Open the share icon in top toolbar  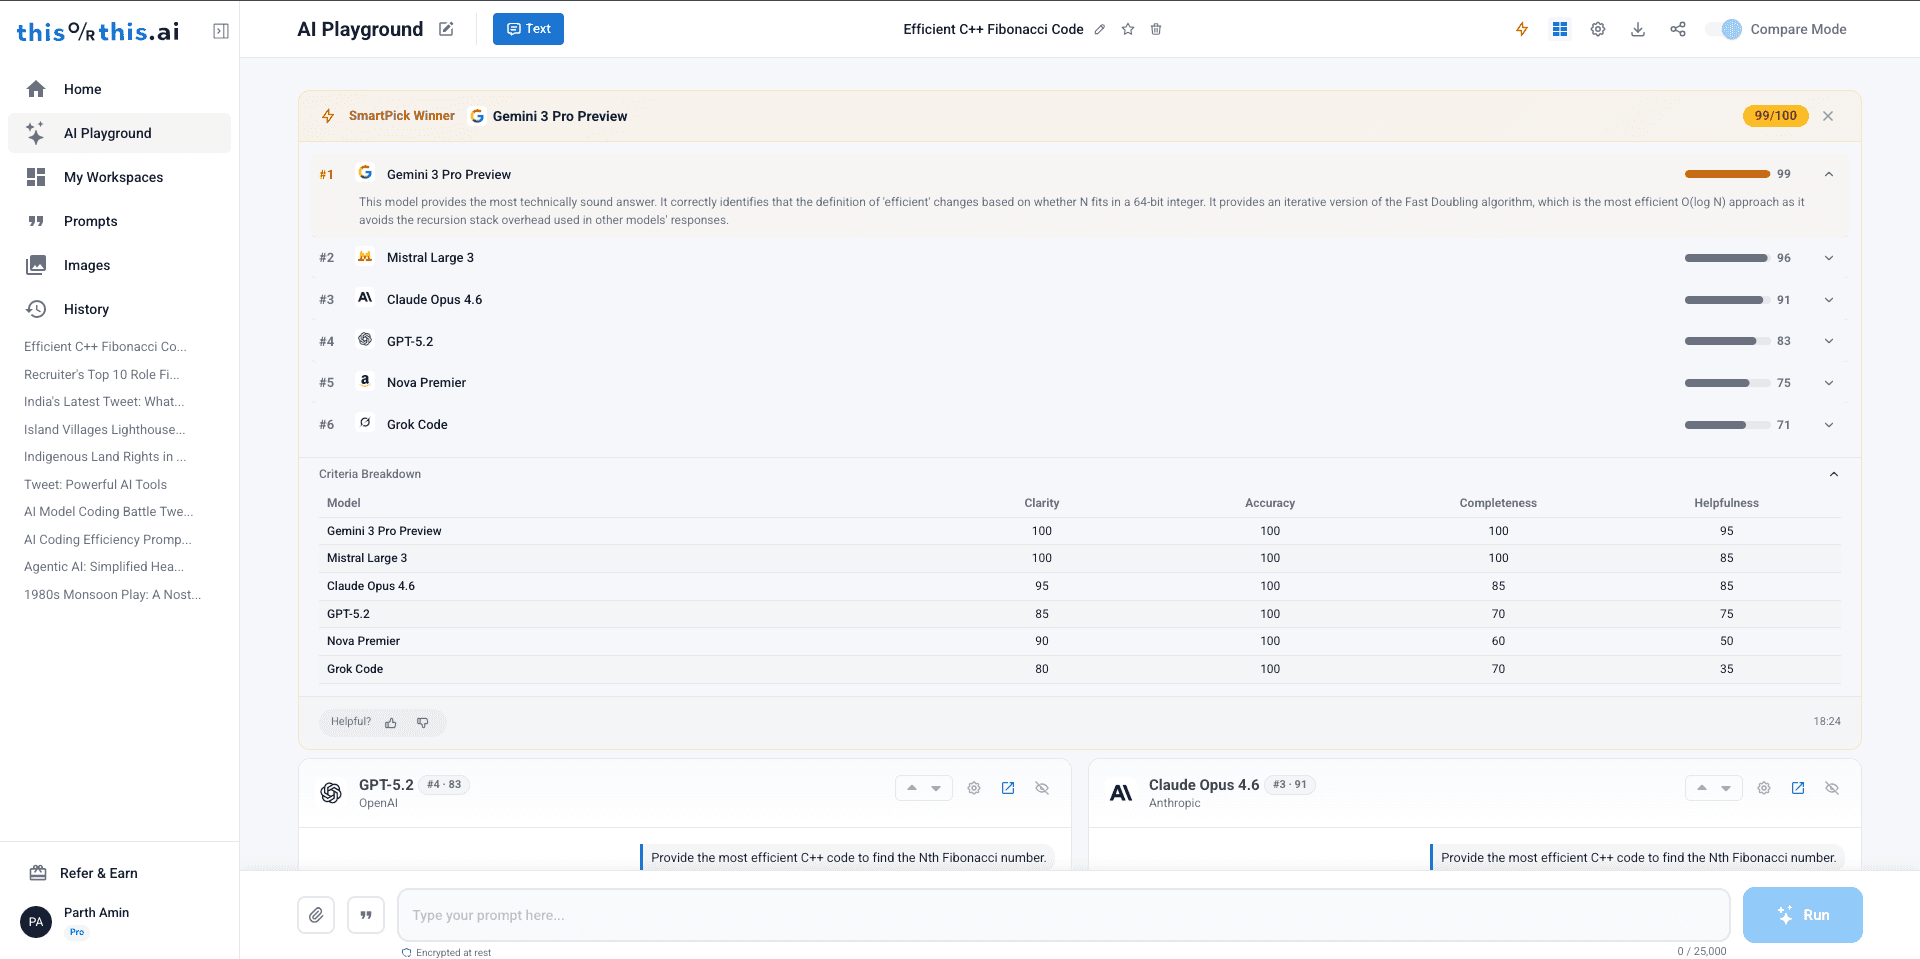[x=1678, y=29]
